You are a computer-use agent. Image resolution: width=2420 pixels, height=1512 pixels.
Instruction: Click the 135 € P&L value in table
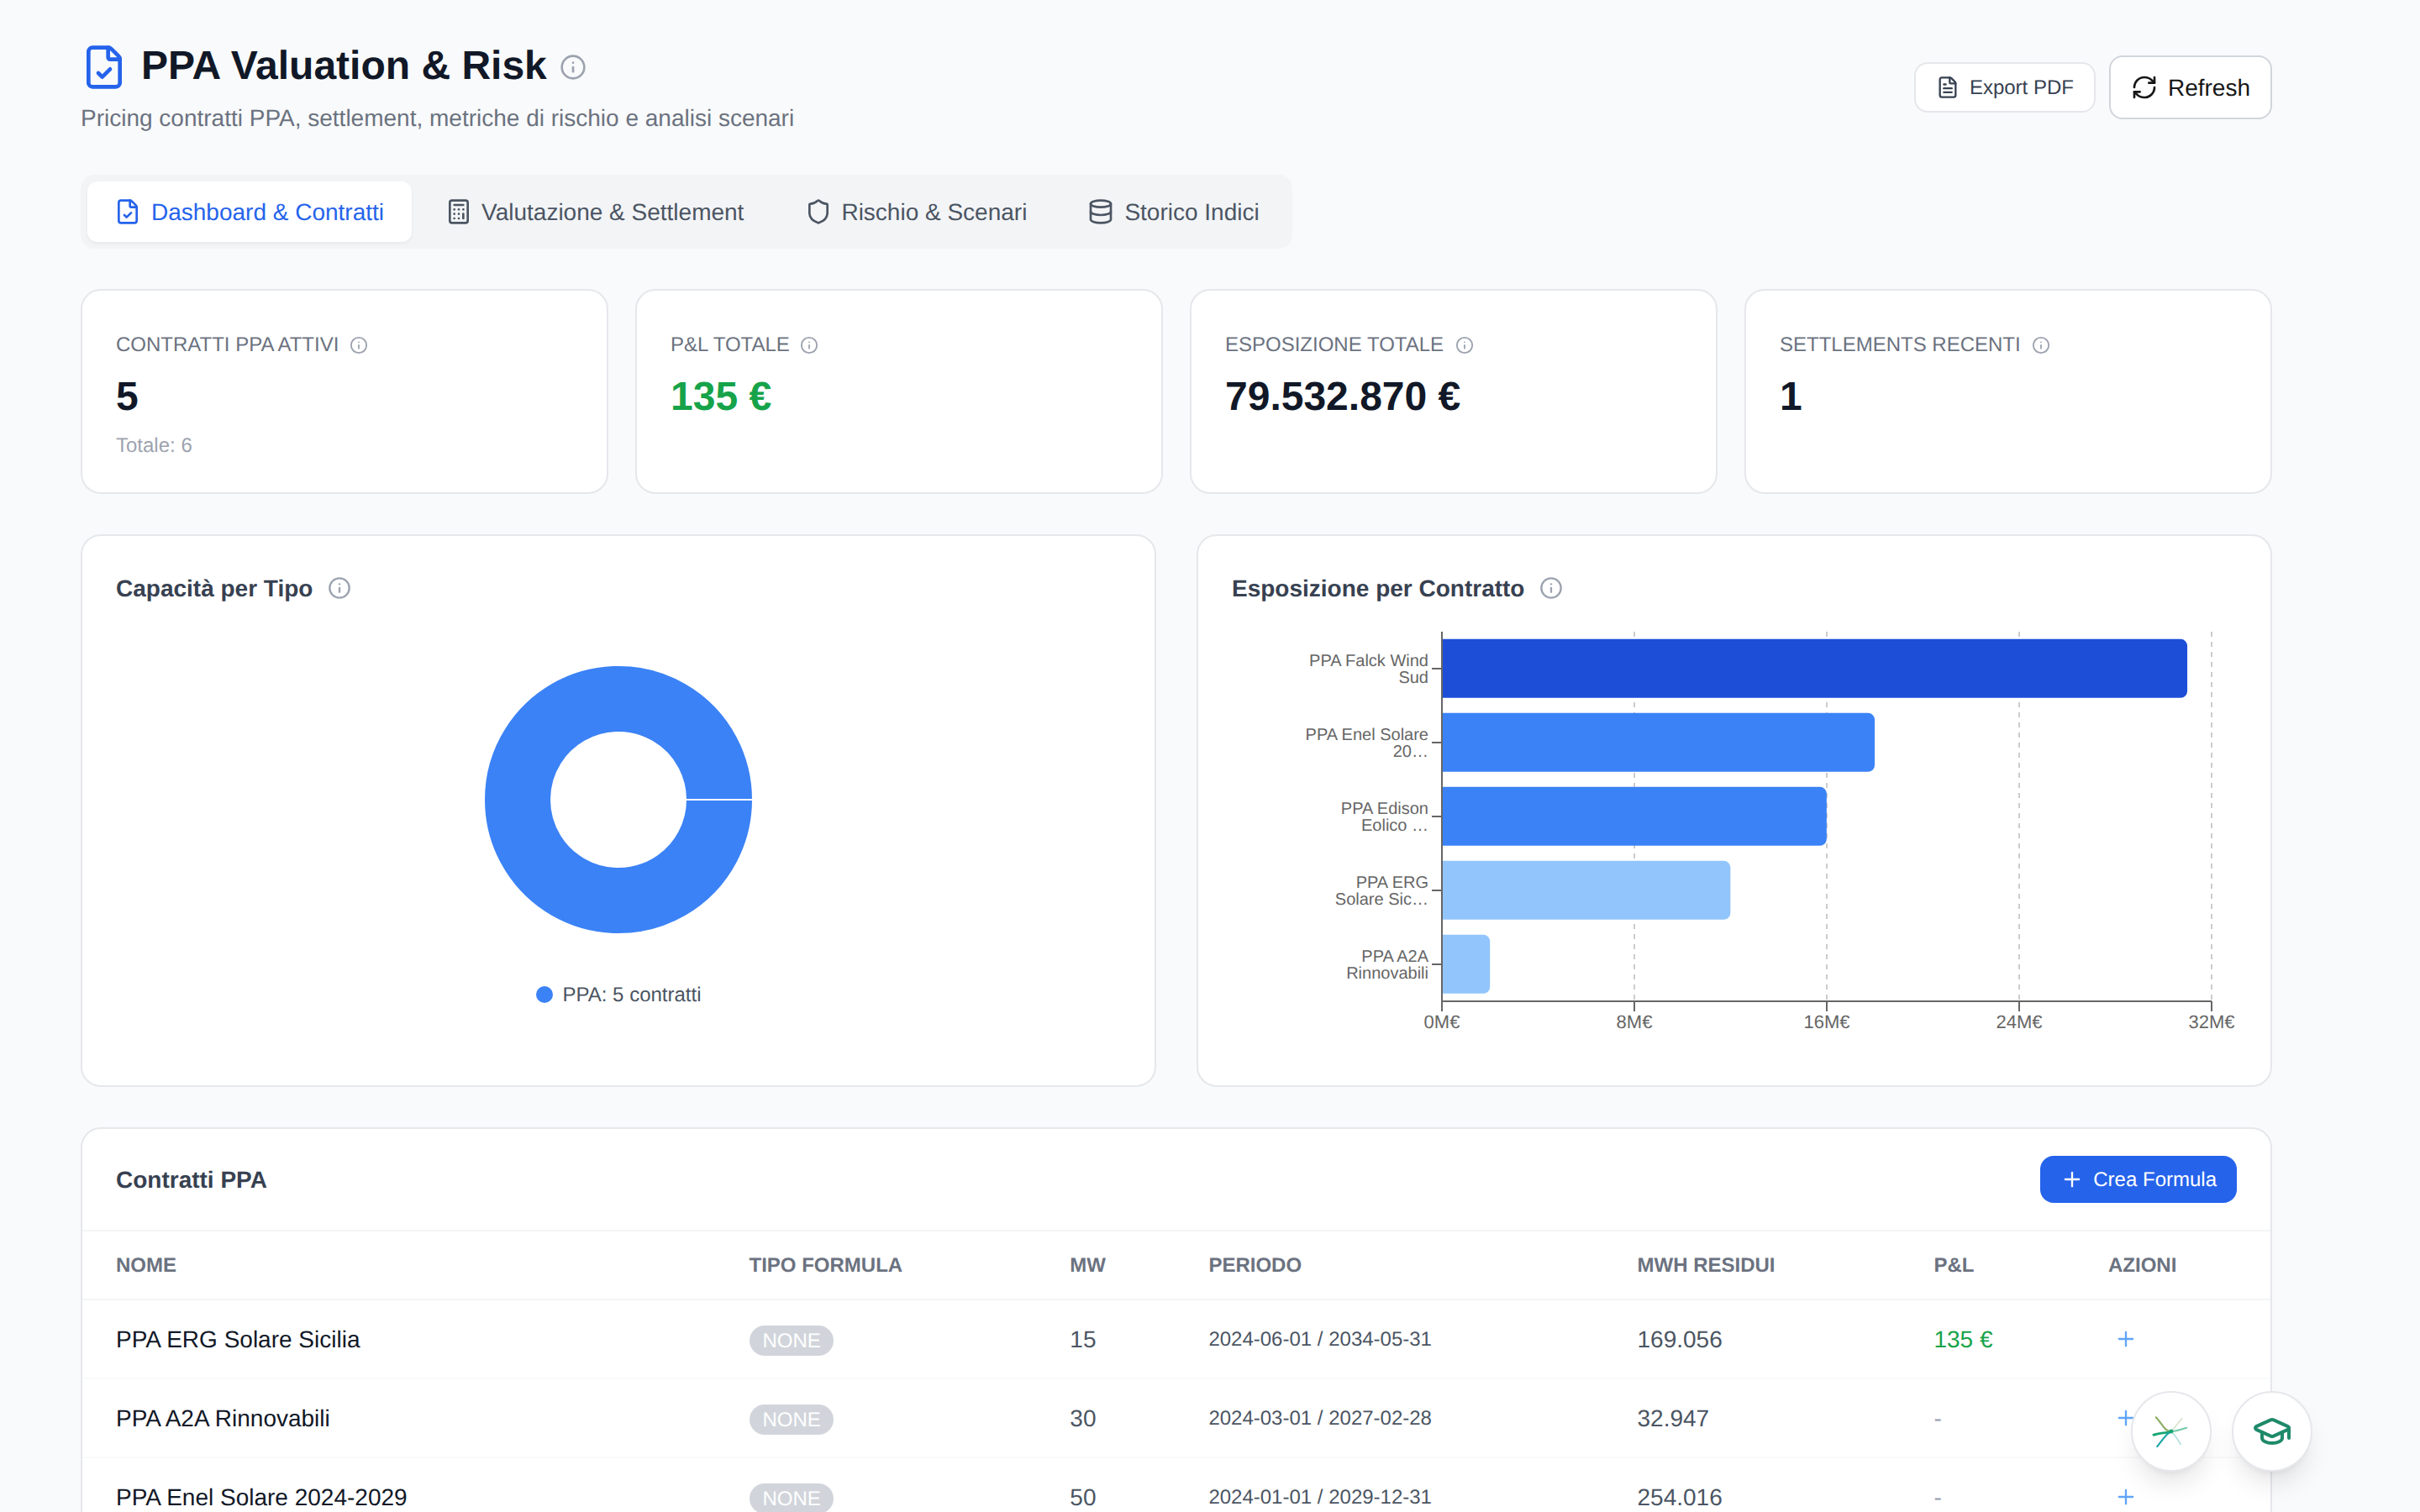coord(1962,1339)
